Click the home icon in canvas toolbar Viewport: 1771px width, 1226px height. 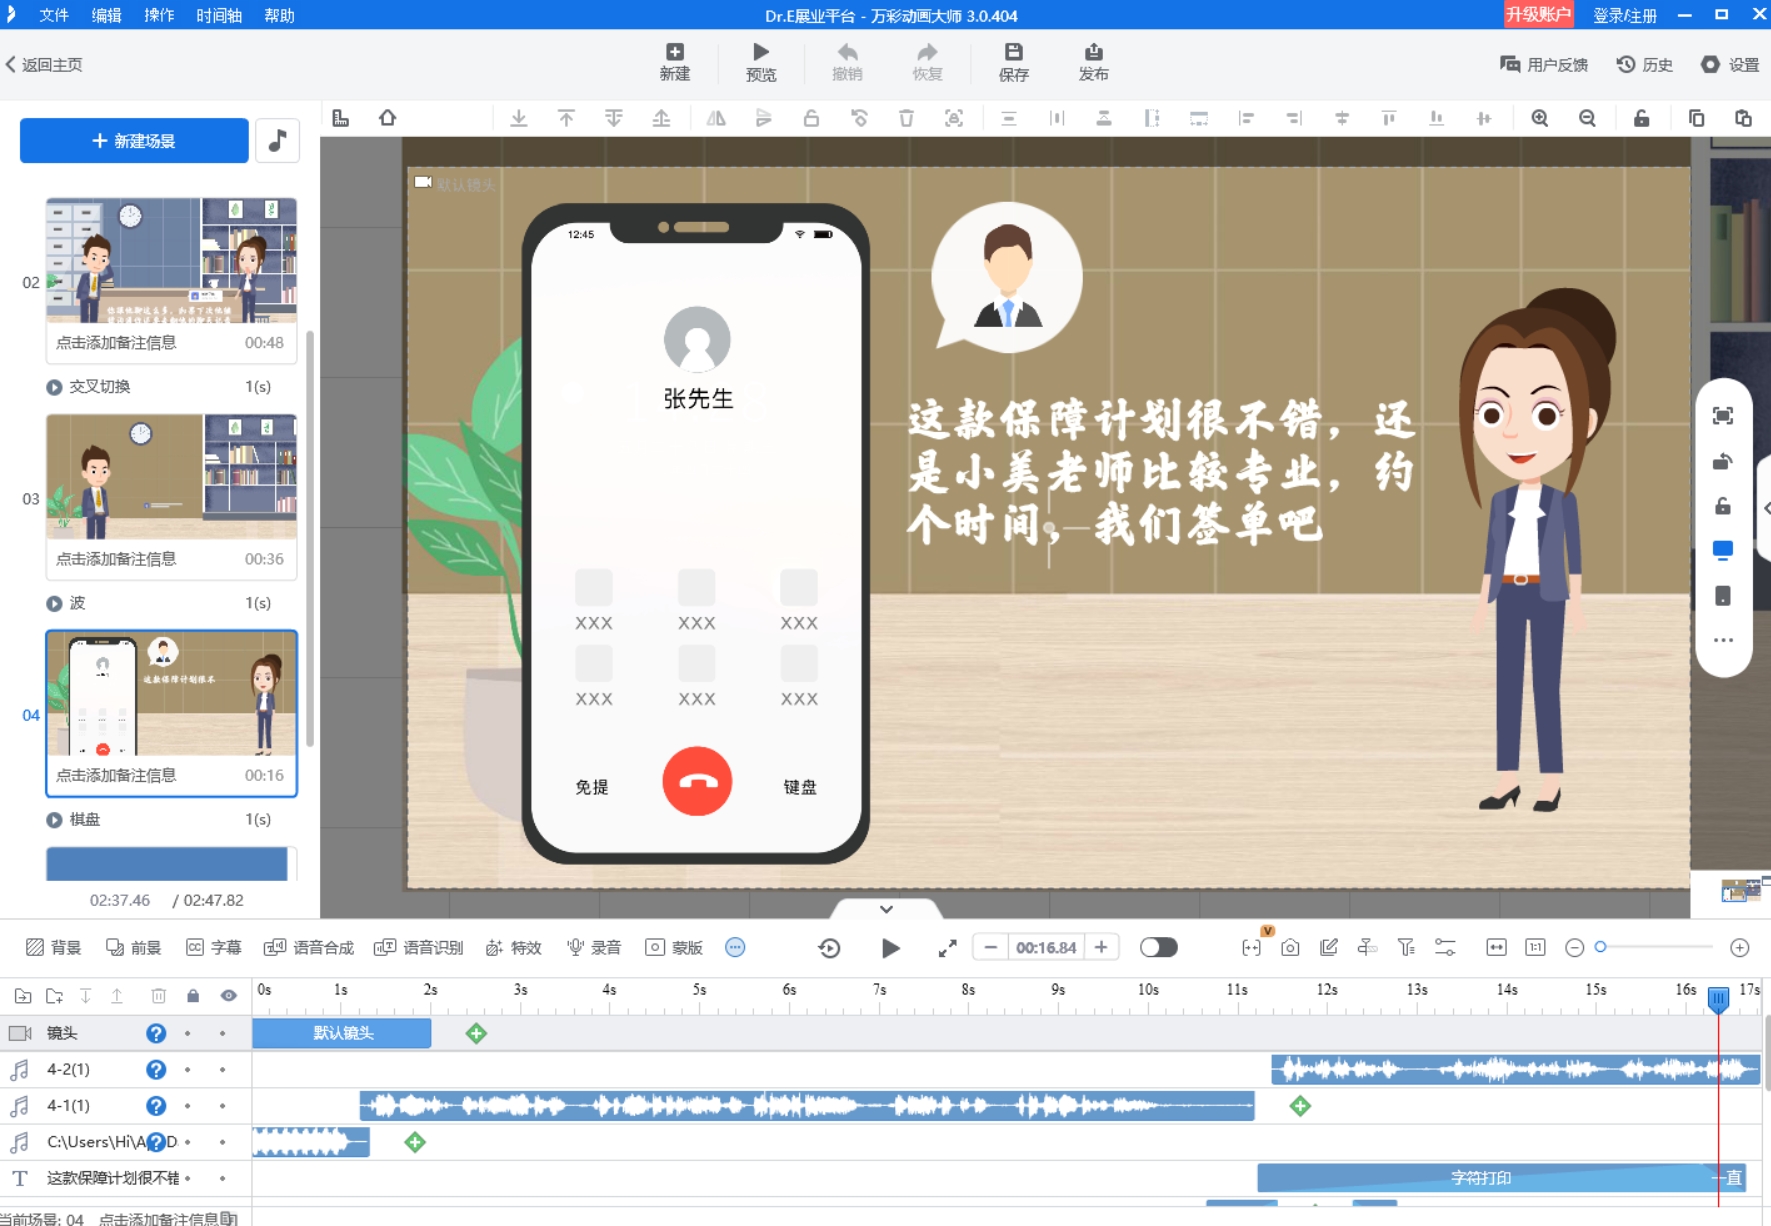[387, 118]
